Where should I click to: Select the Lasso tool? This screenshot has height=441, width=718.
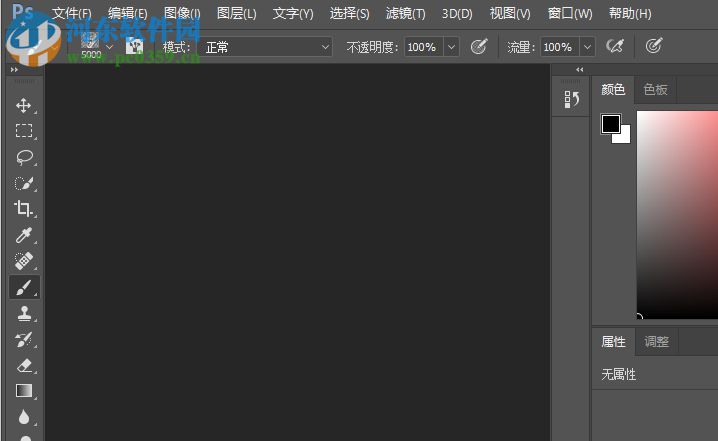(x=24, y=157)
